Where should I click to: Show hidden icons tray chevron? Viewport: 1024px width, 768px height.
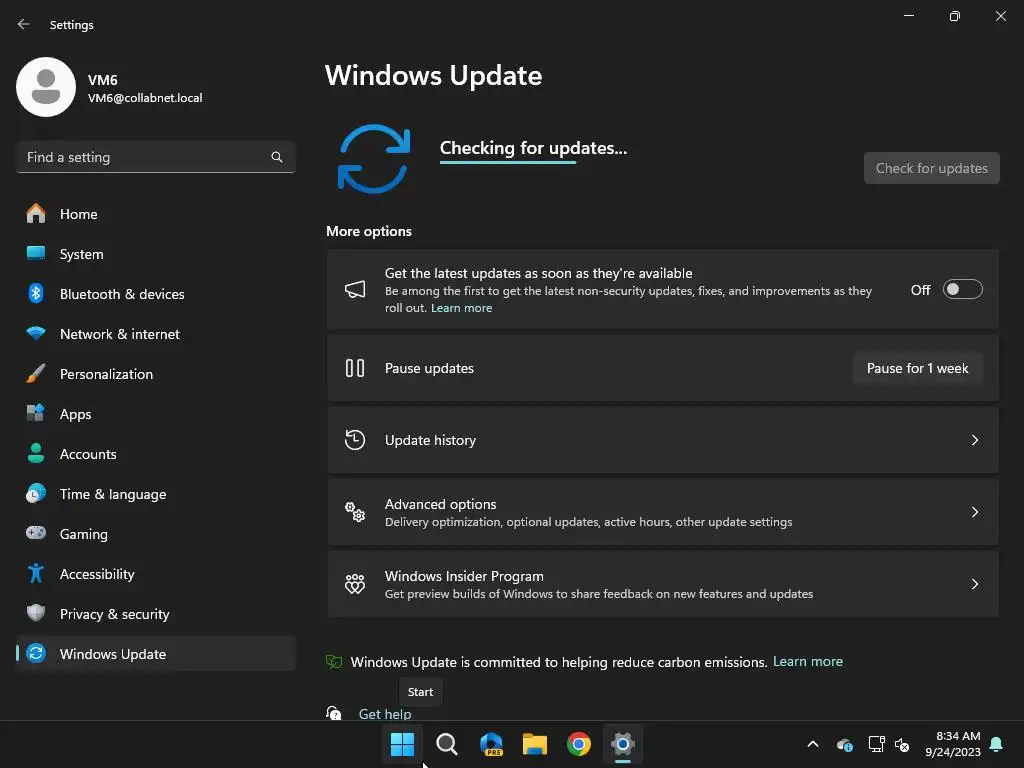pos(813,744)
